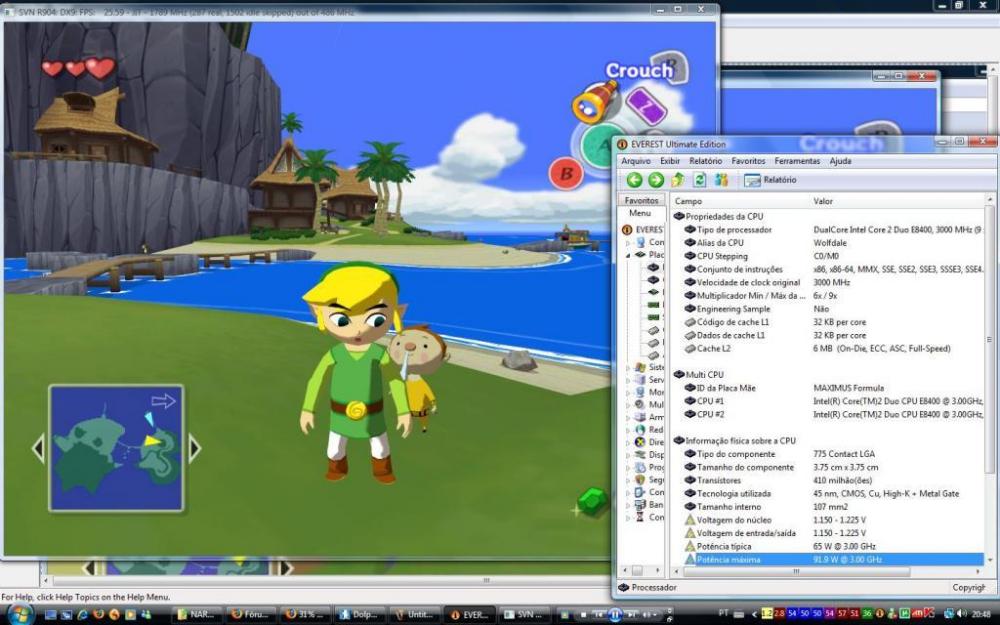This screenshot has height=625, width=1000.
Task: Switch to the Favoritos tab
Action: coord(641,201)
